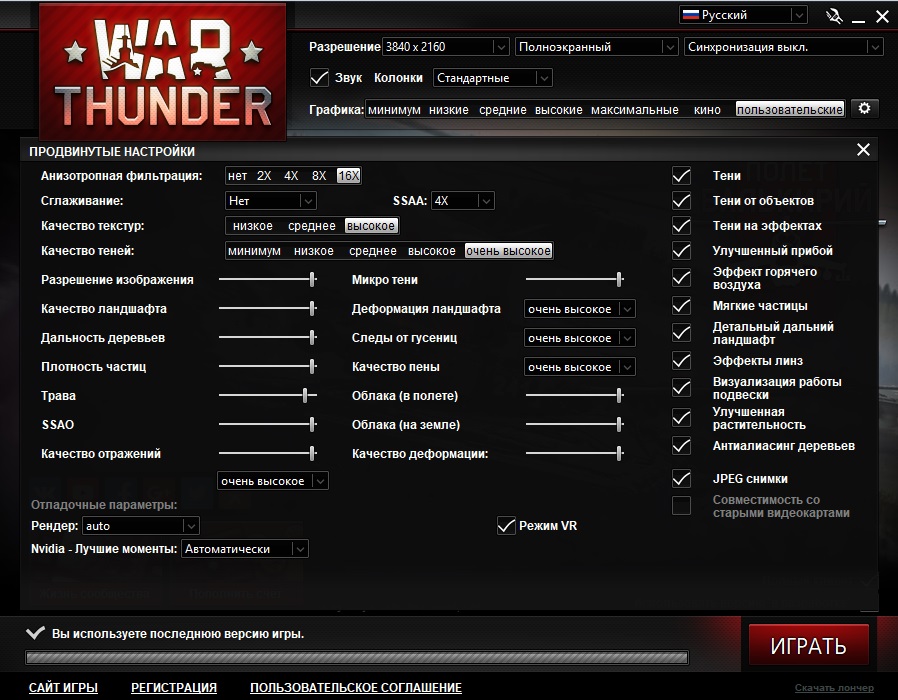Open the advanced graphics gear settings
Screen dimensions: 898x700
(x=864, y=108)
